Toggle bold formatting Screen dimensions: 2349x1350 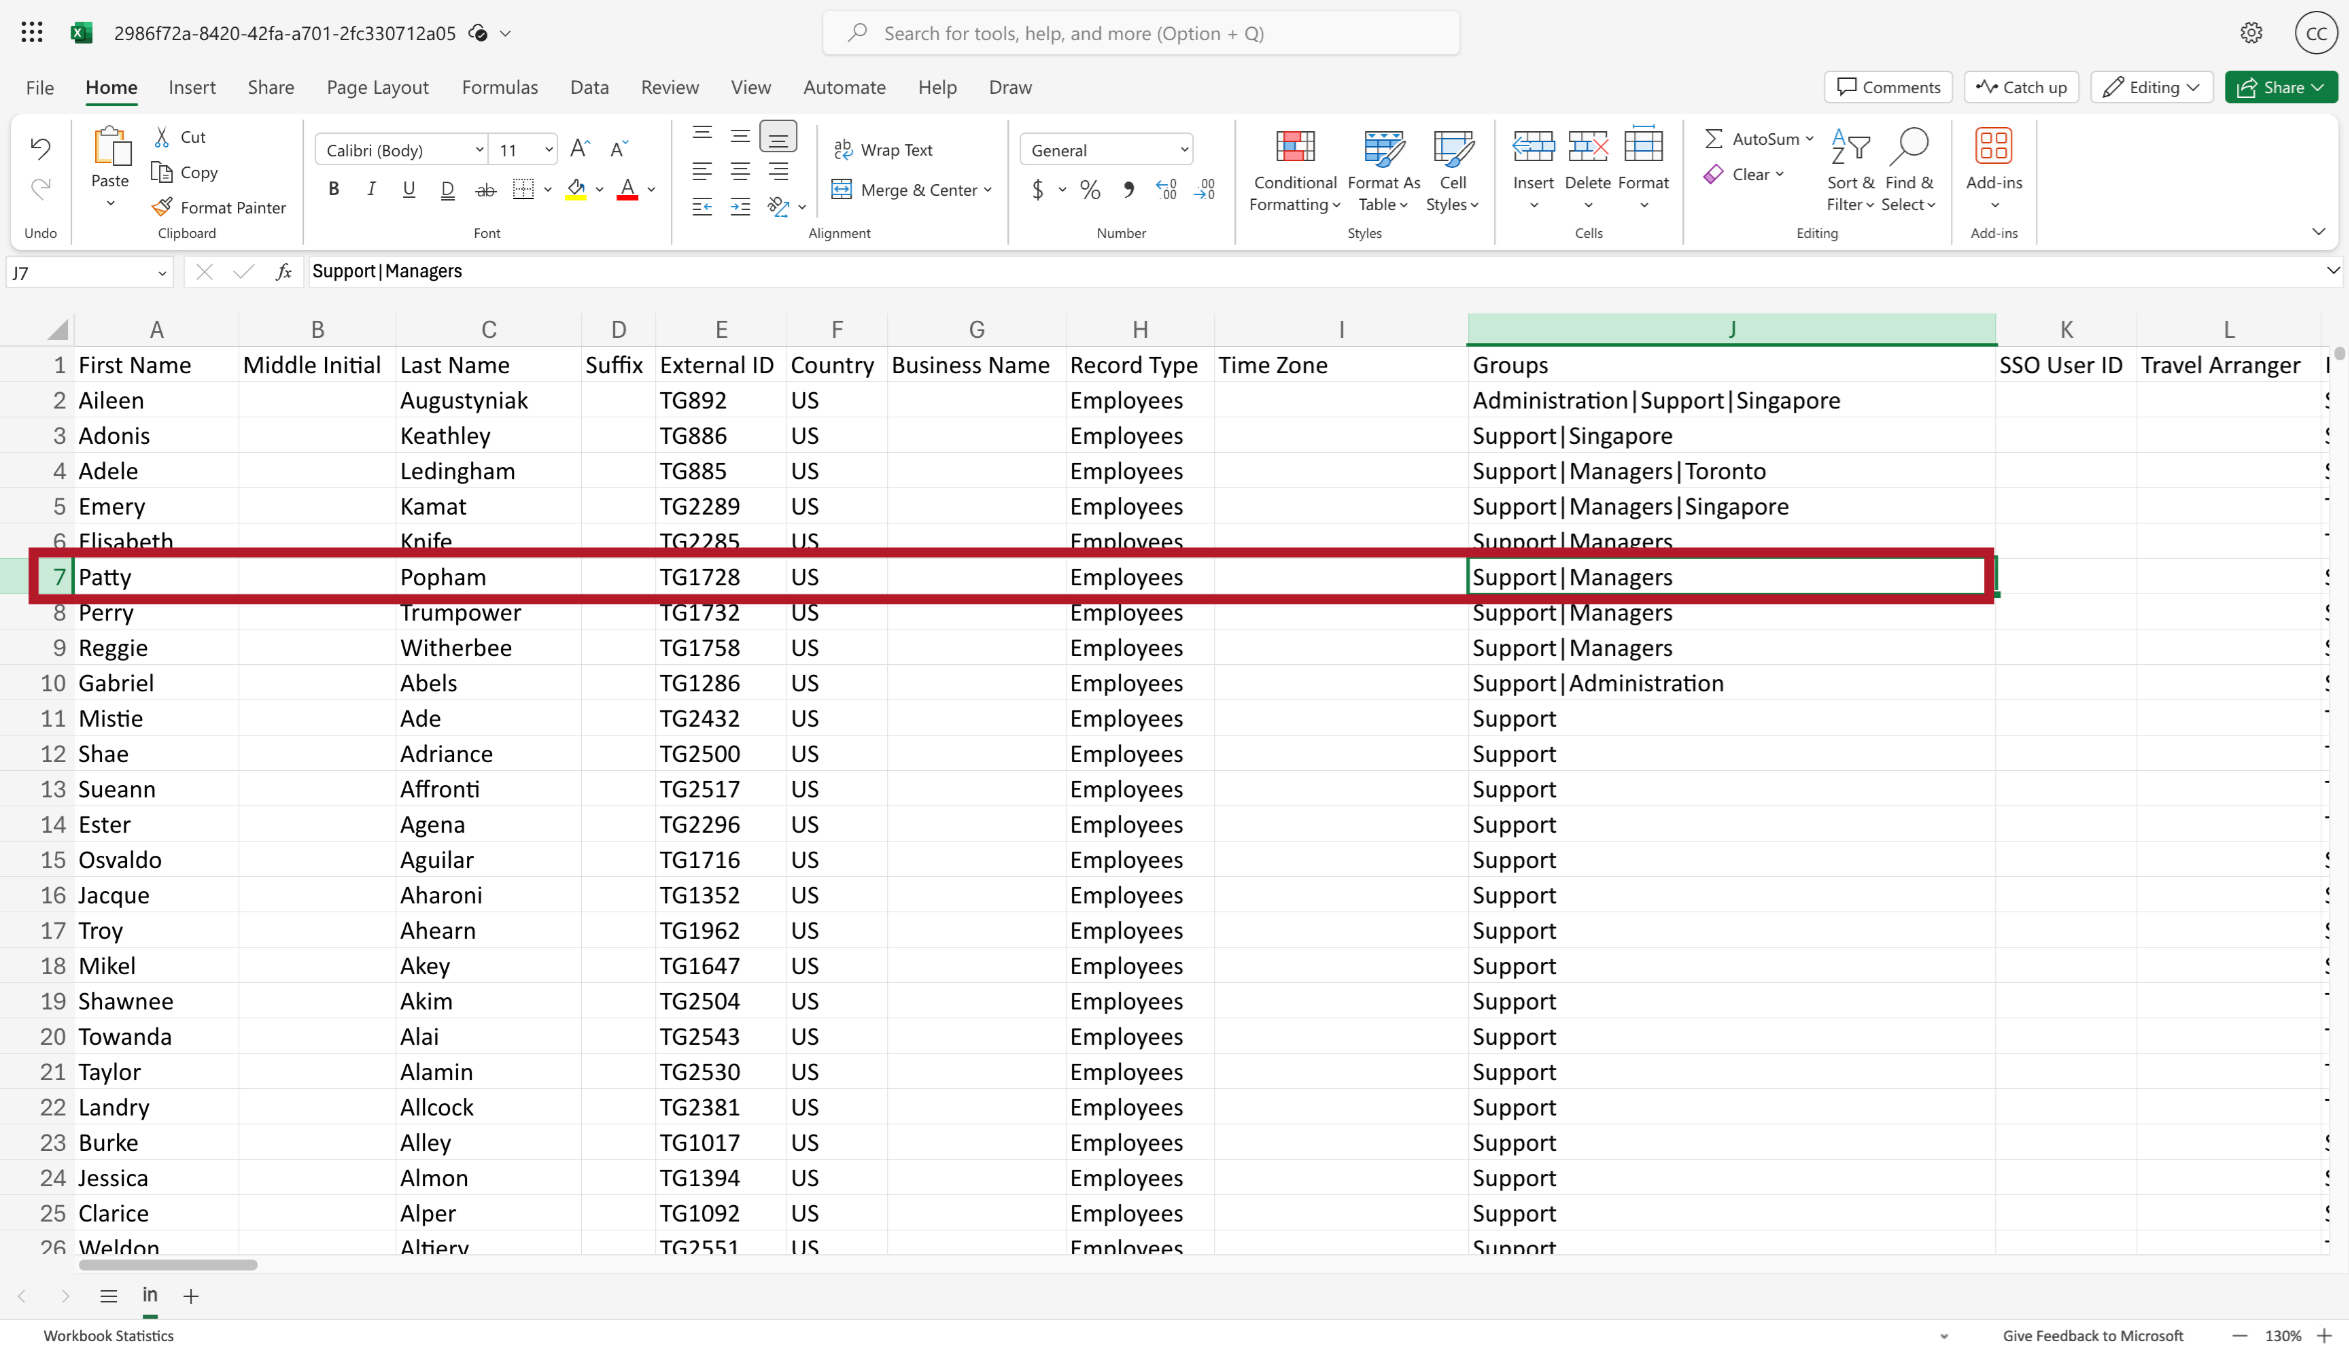pos(333,189)
